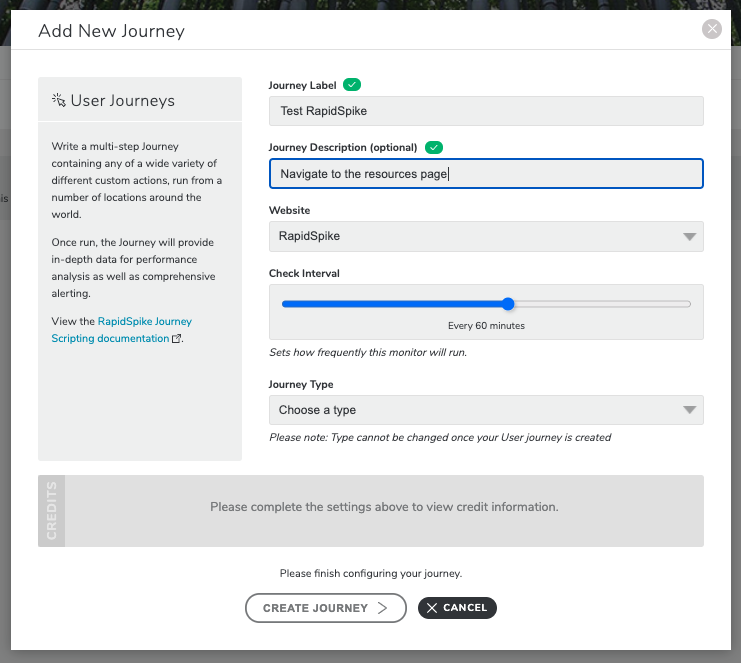Image resolution: width=741 pixels, height=663 pixels.
Task: Select the RapidSpike website combo box
Action: (x=486, y=236)
